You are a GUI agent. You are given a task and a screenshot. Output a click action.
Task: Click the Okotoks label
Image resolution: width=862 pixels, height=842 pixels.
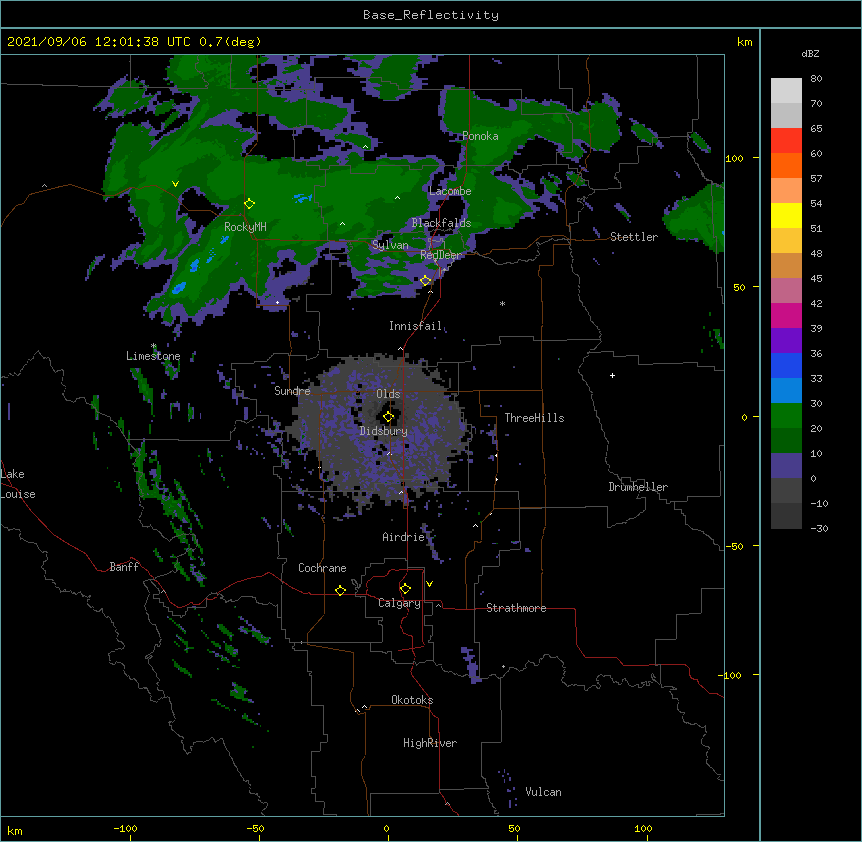(x=412, y=700)
